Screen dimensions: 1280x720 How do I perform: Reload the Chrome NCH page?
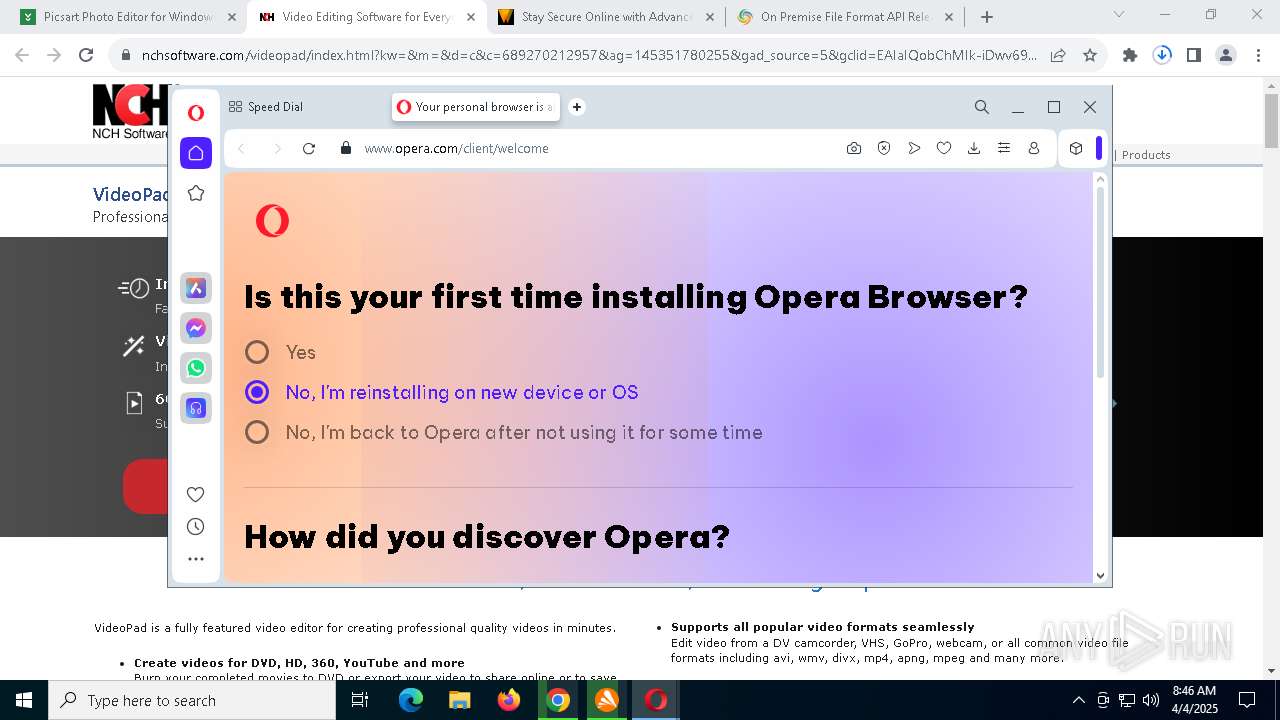click(x=86, y=55)
